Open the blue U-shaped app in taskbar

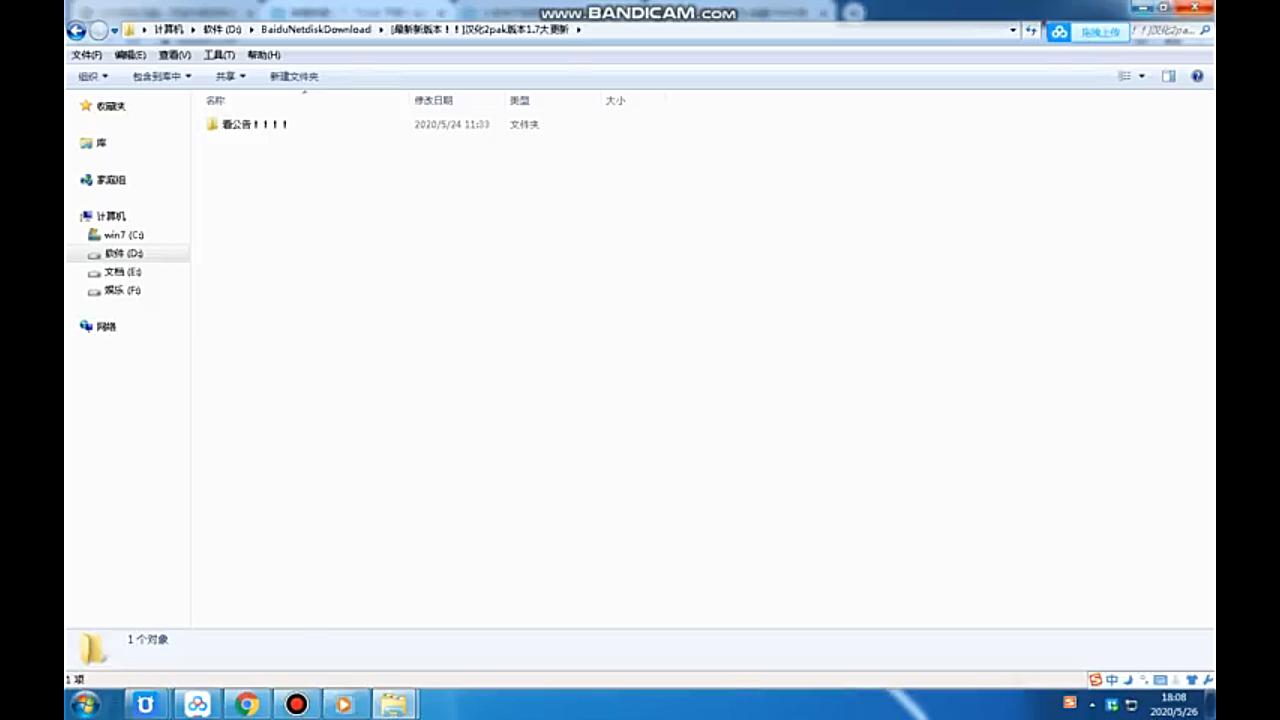coord(146,704)
